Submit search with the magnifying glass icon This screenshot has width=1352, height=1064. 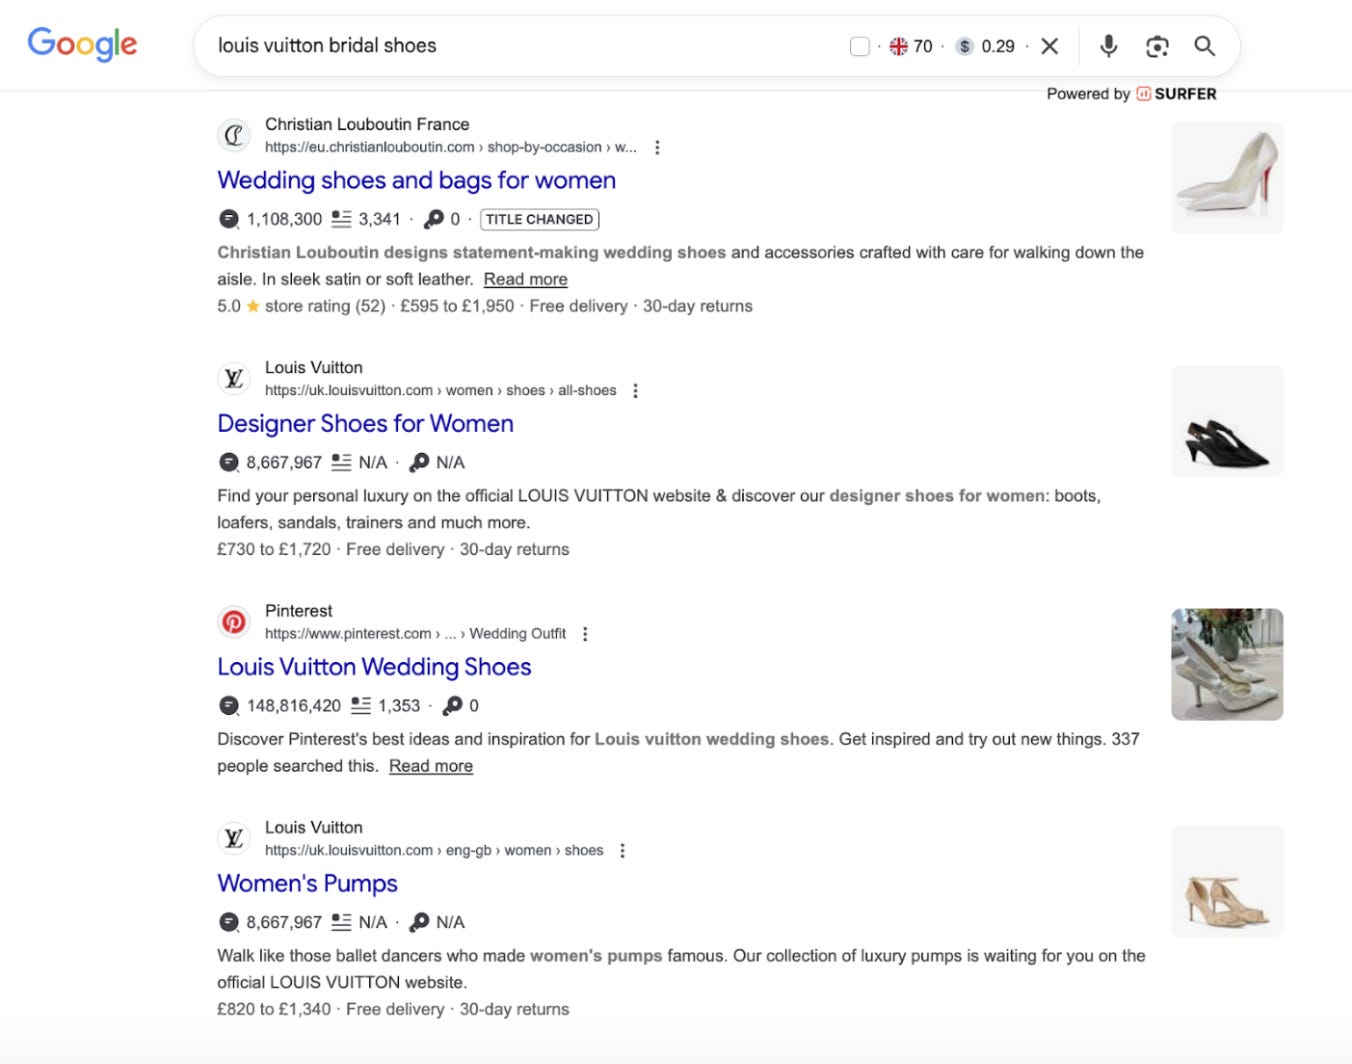(1205, 46)
